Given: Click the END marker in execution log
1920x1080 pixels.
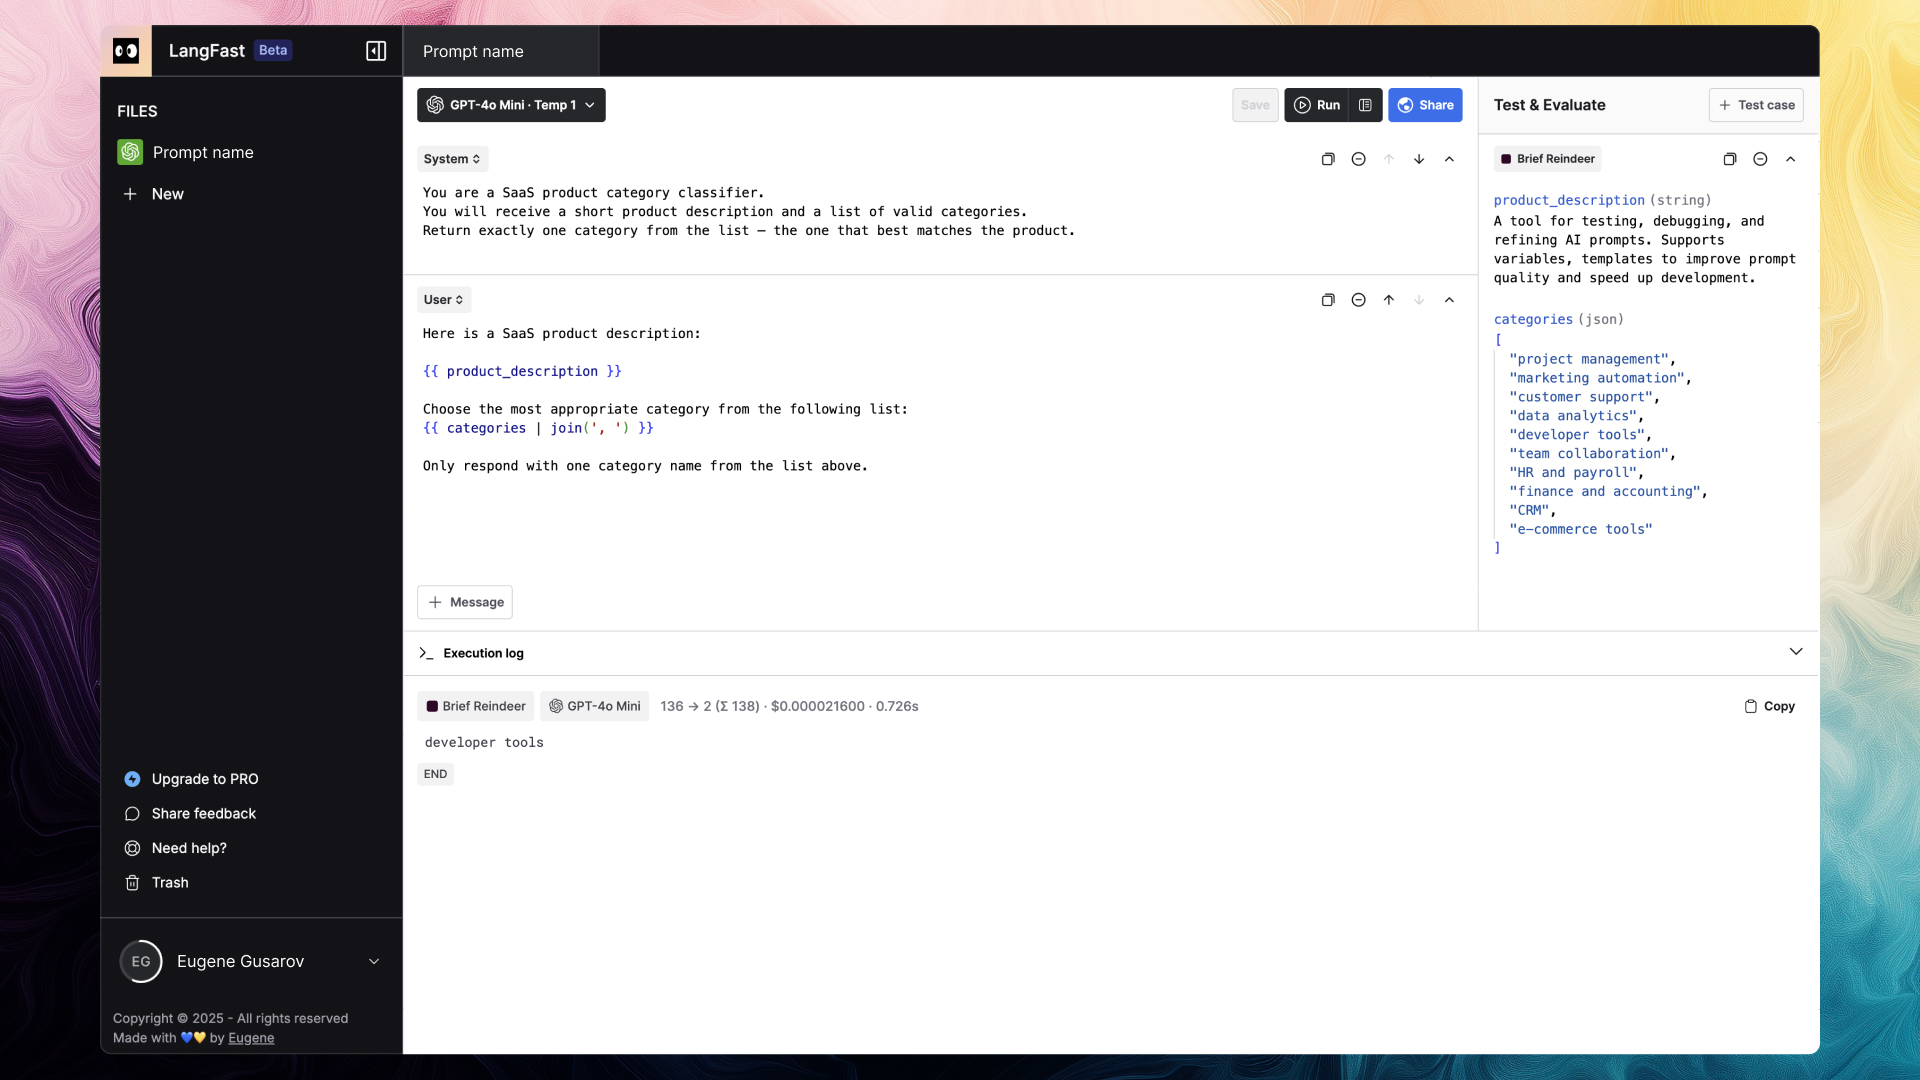Looking at the screenshot, I should point(435,774).
